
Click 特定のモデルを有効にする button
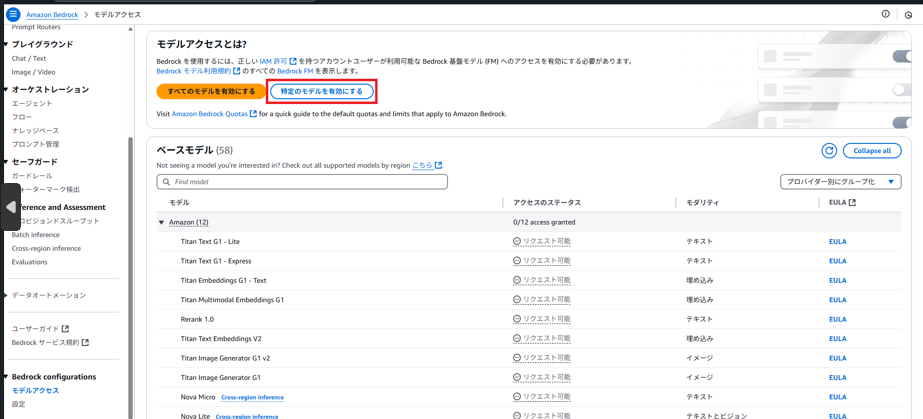coord(322,91)
